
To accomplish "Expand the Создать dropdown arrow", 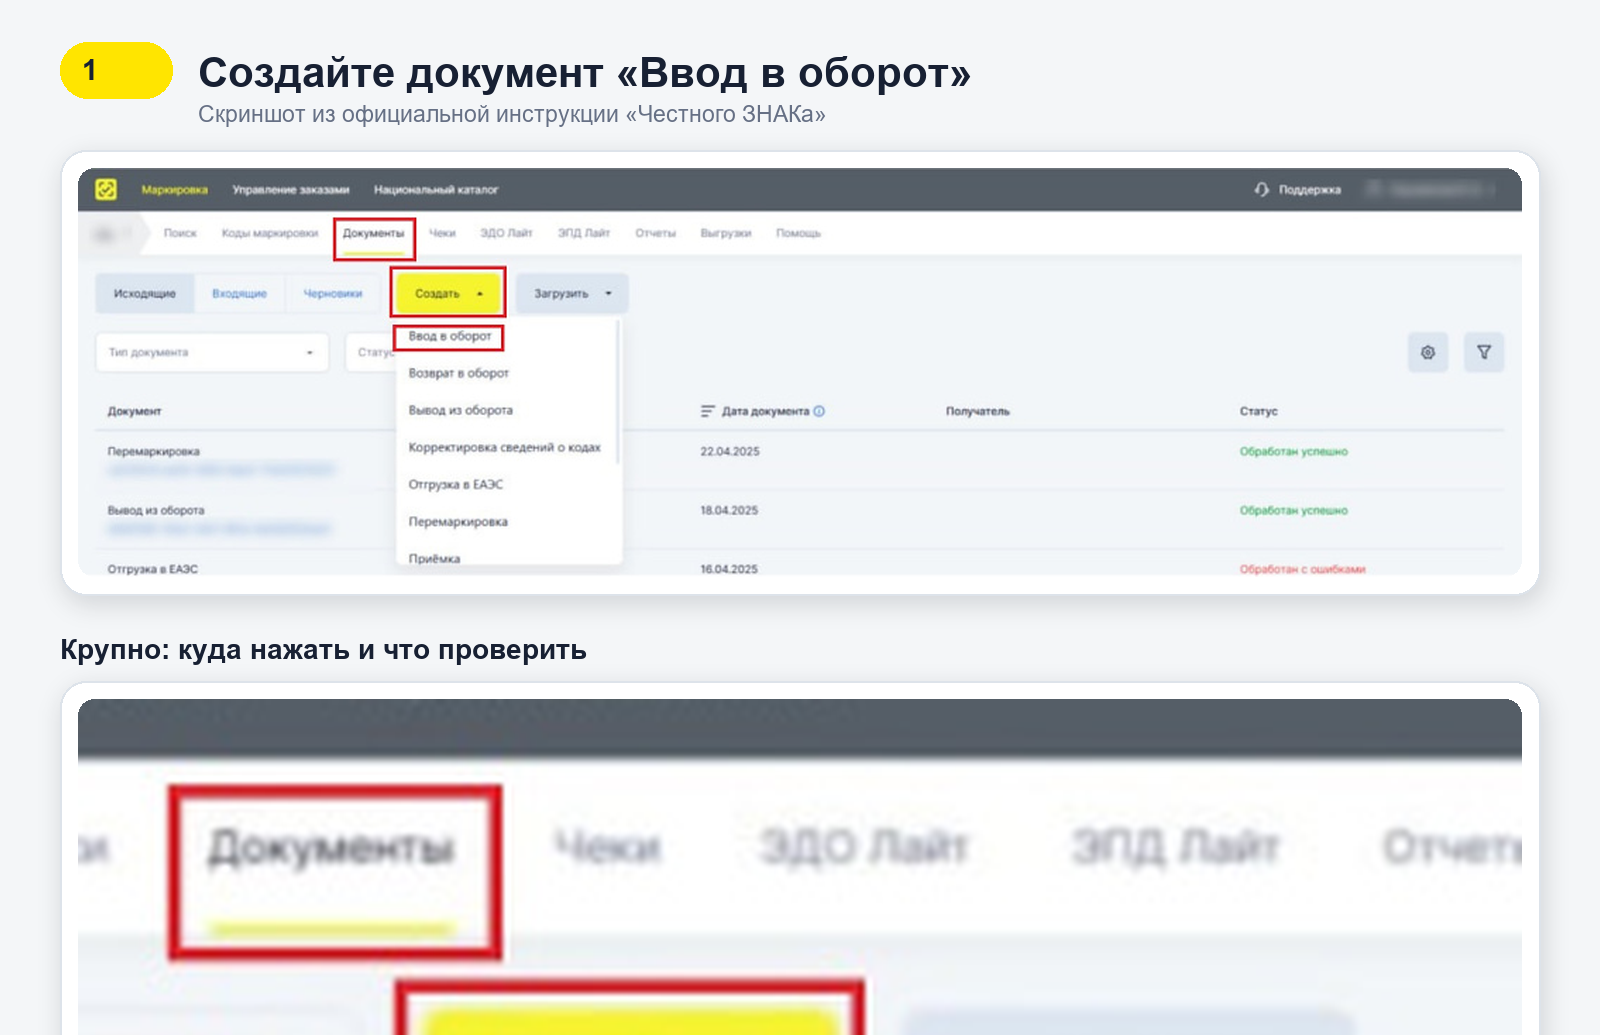I will pyautogui.click(x=480, y=294).
